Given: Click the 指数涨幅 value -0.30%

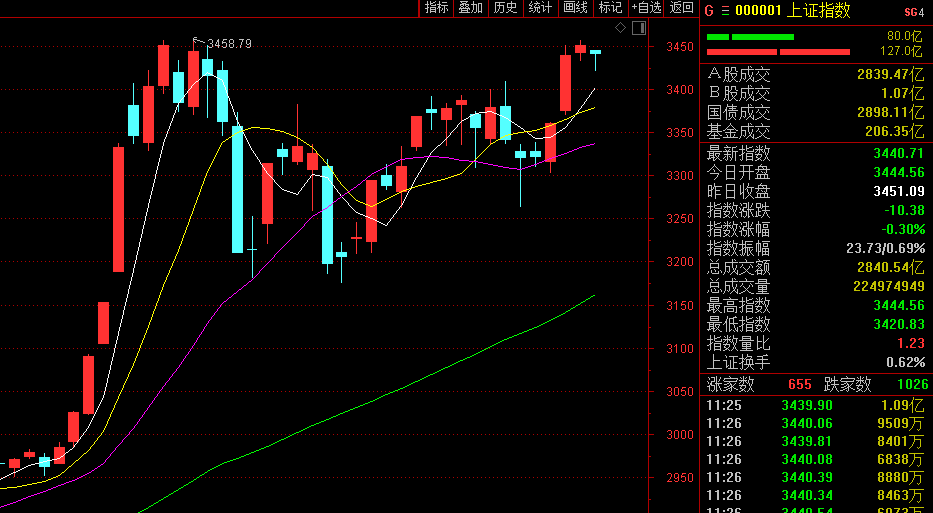Looking at the screenshot, I should tap(904, 230).
